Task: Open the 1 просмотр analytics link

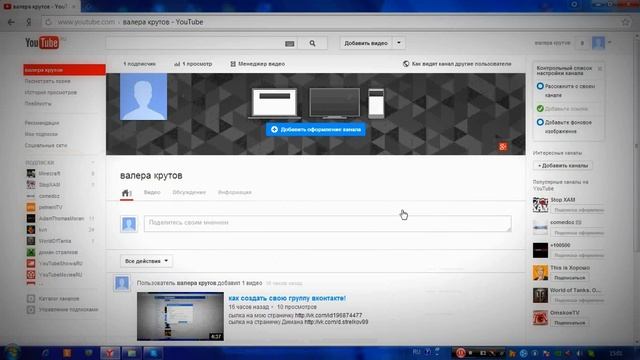Action: click(193, 64)
